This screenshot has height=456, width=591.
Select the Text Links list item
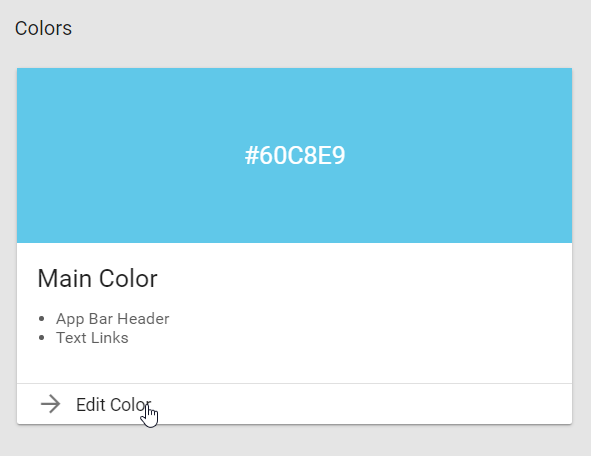pos(92,338)
